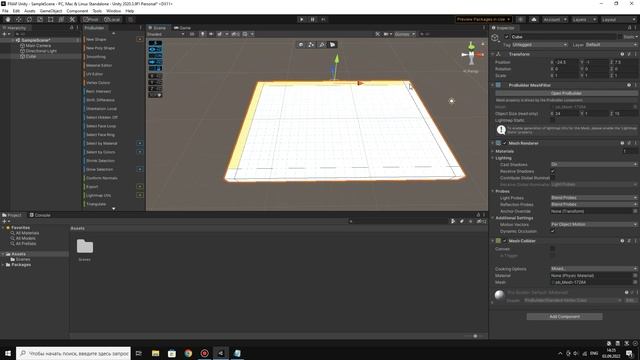This screenshot has width=640, height=360.
Task: Select Directional Light in Hierarchy
Action: pyautogui.click(x=41, y=51)
